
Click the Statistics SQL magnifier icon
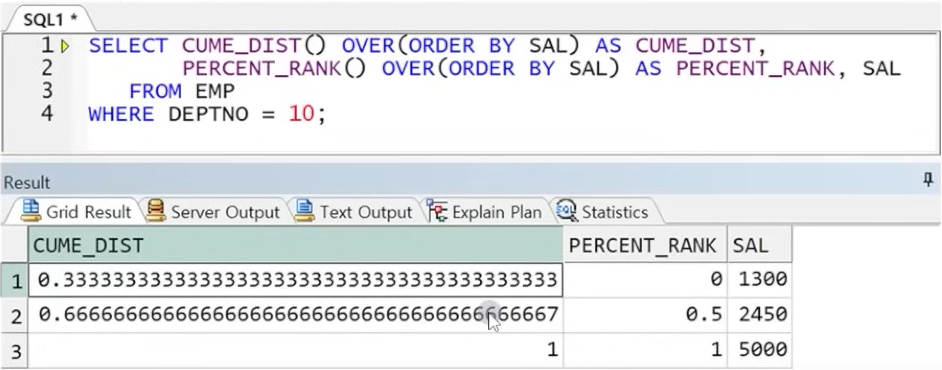click(566, 211)
